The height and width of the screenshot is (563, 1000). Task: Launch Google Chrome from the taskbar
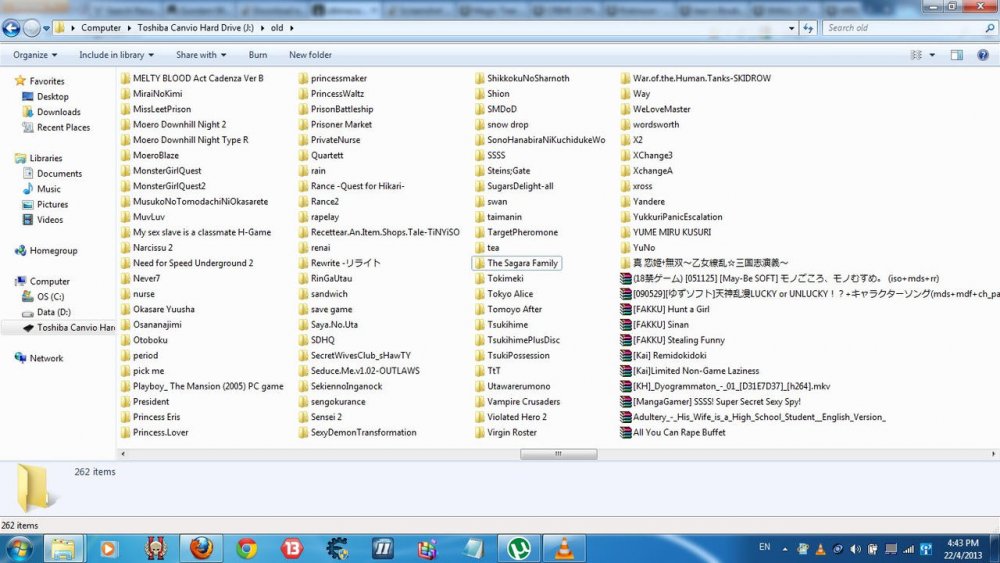click(246, 548)
